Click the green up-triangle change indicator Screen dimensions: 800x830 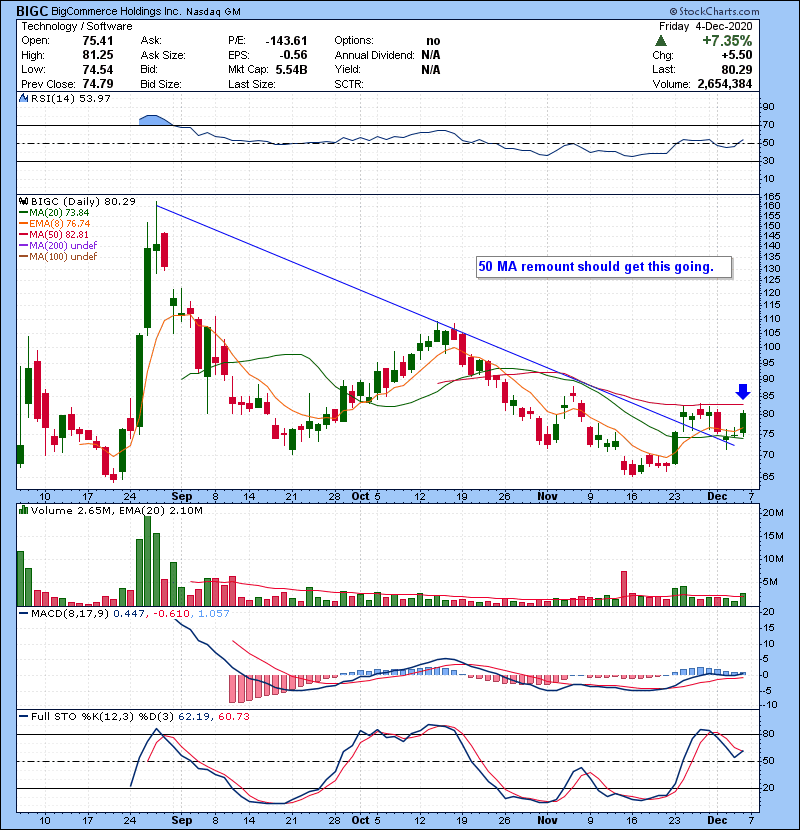click(x=660, y=40)
